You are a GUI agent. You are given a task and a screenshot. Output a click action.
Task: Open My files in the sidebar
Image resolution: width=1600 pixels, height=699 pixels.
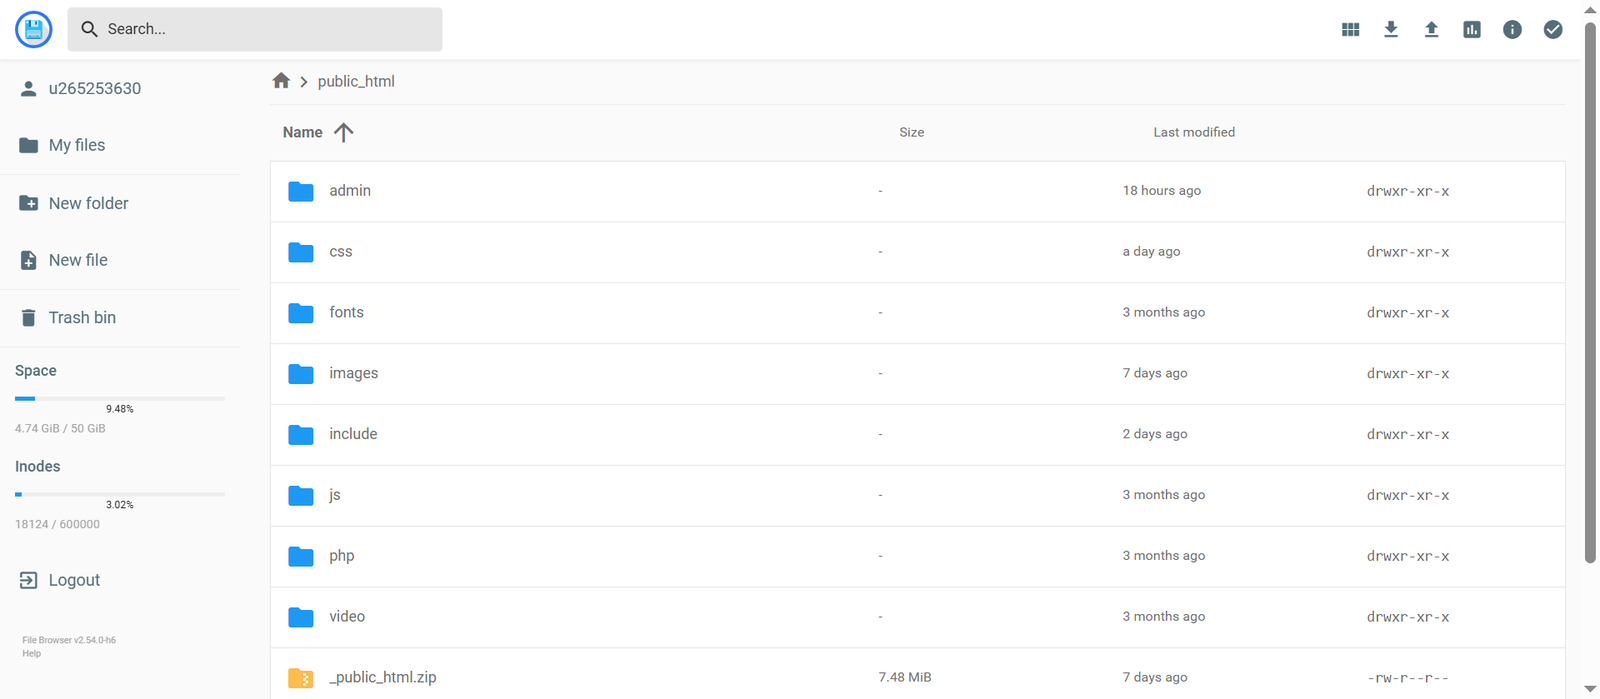[x=76, y=145]
